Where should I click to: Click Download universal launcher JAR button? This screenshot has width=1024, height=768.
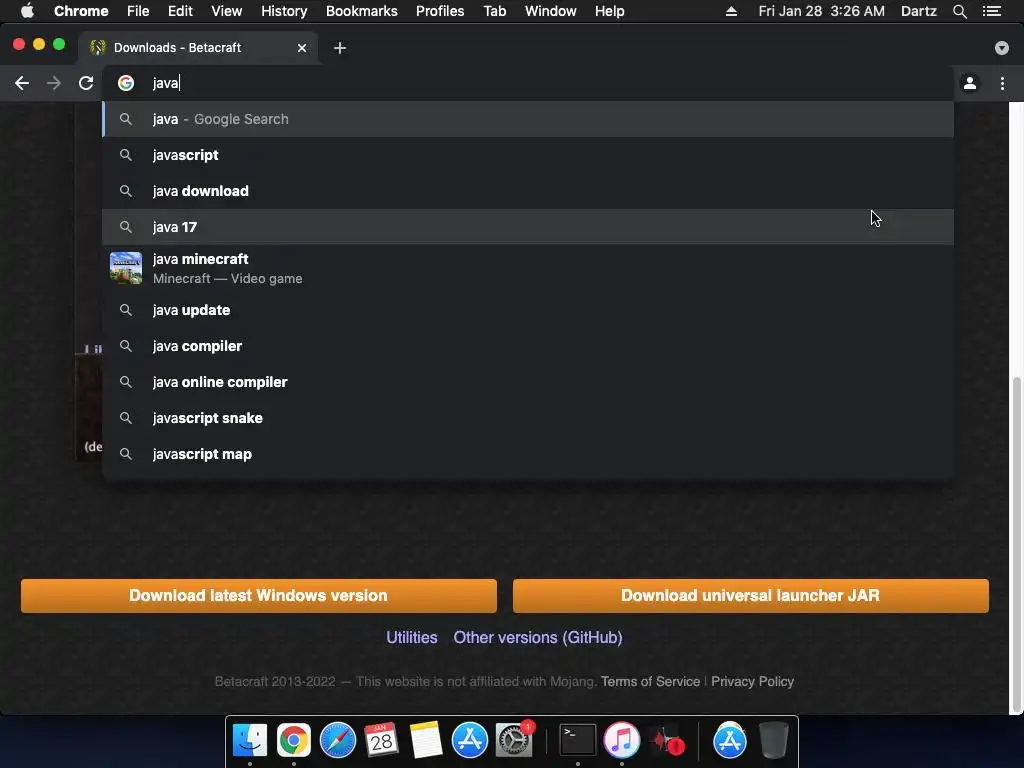[750, 596]
